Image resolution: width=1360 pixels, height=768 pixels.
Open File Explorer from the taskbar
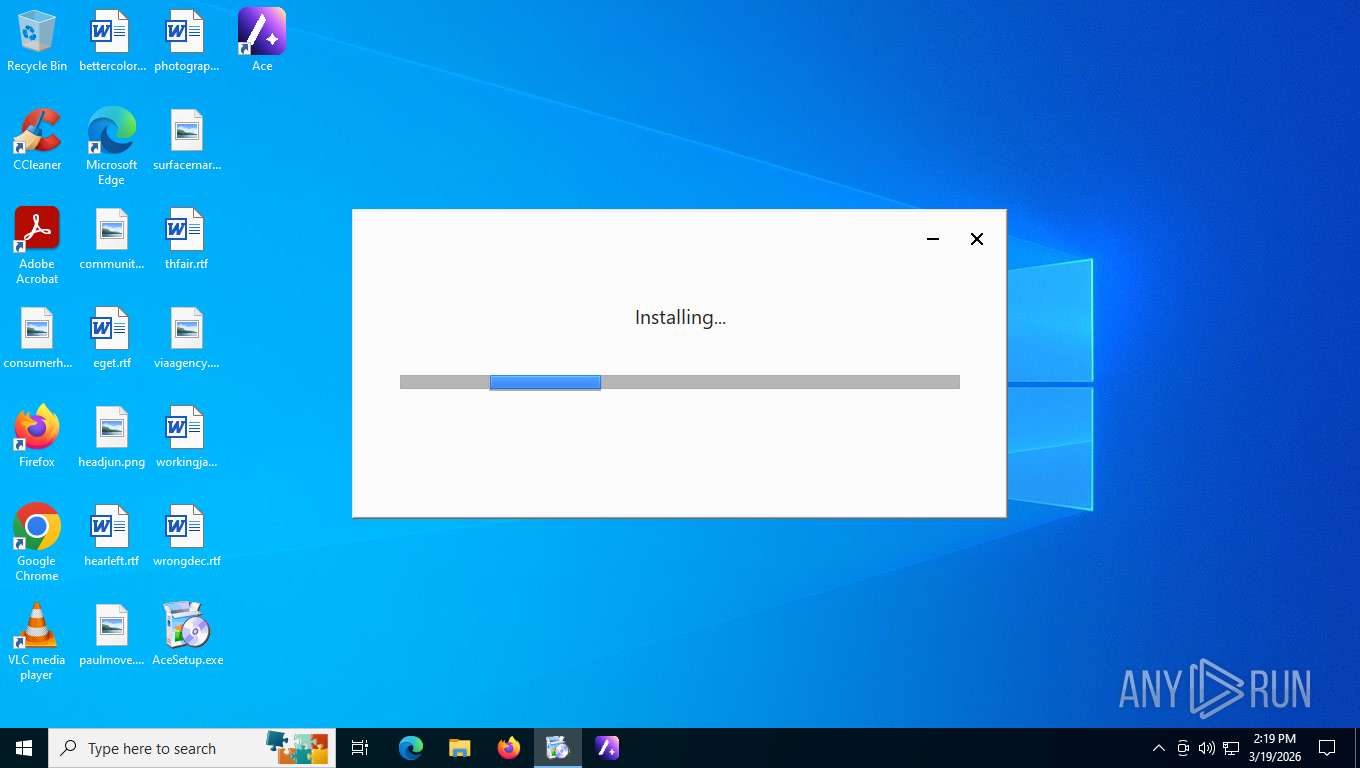(460, 748)
